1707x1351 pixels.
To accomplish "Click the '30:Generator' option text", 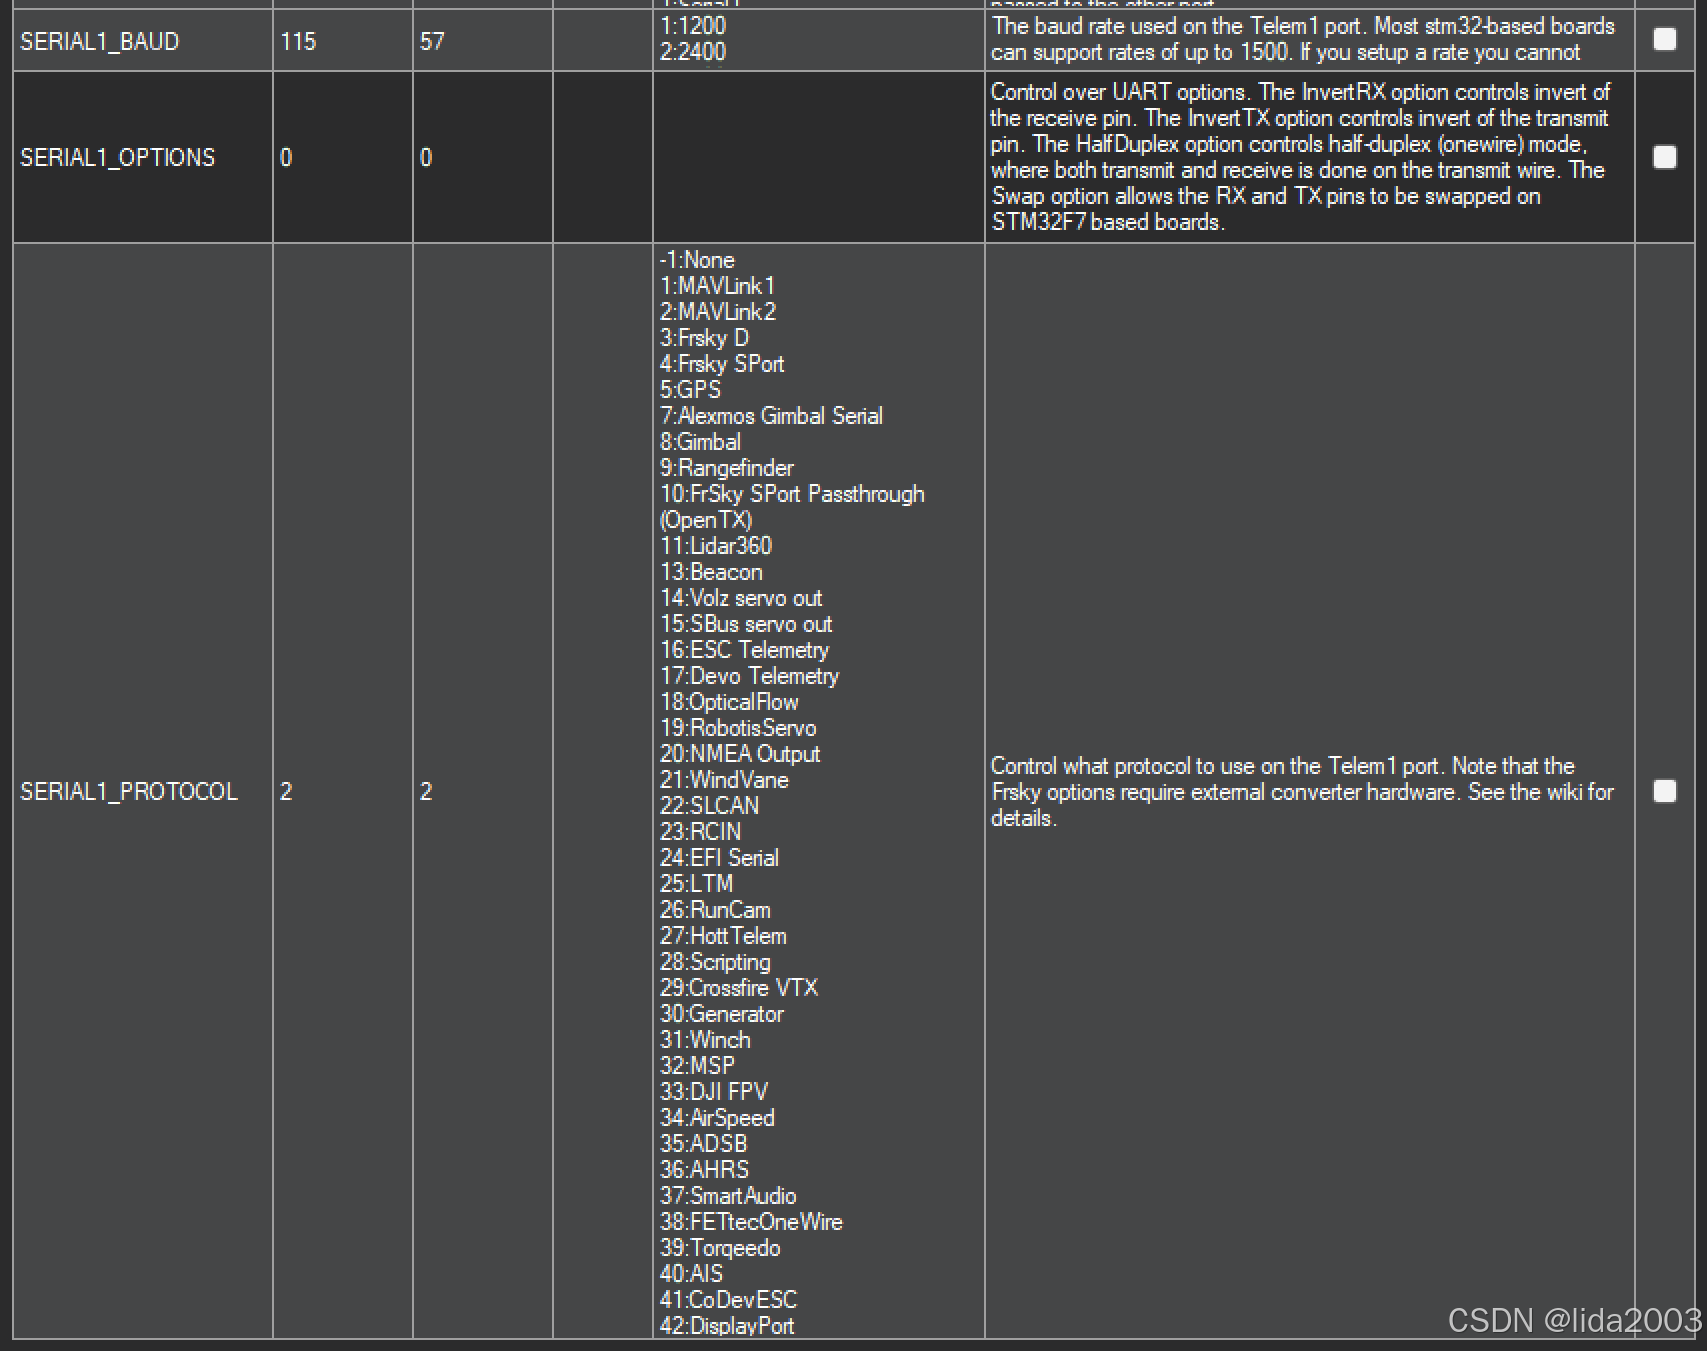I will pyautogui.click(x=722, y=1014).
